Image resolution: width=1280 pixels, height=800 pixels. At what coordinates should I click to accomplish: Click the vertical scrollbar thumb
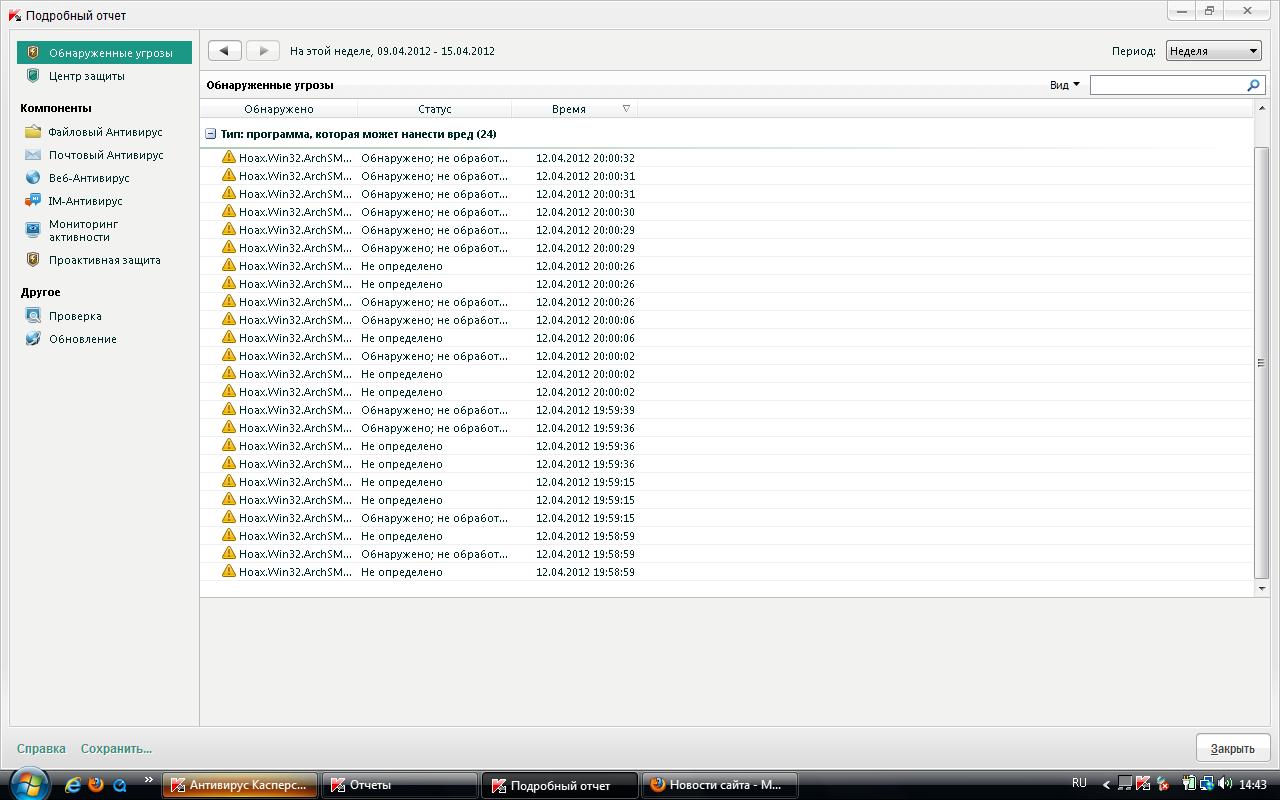coord(1261,362)
